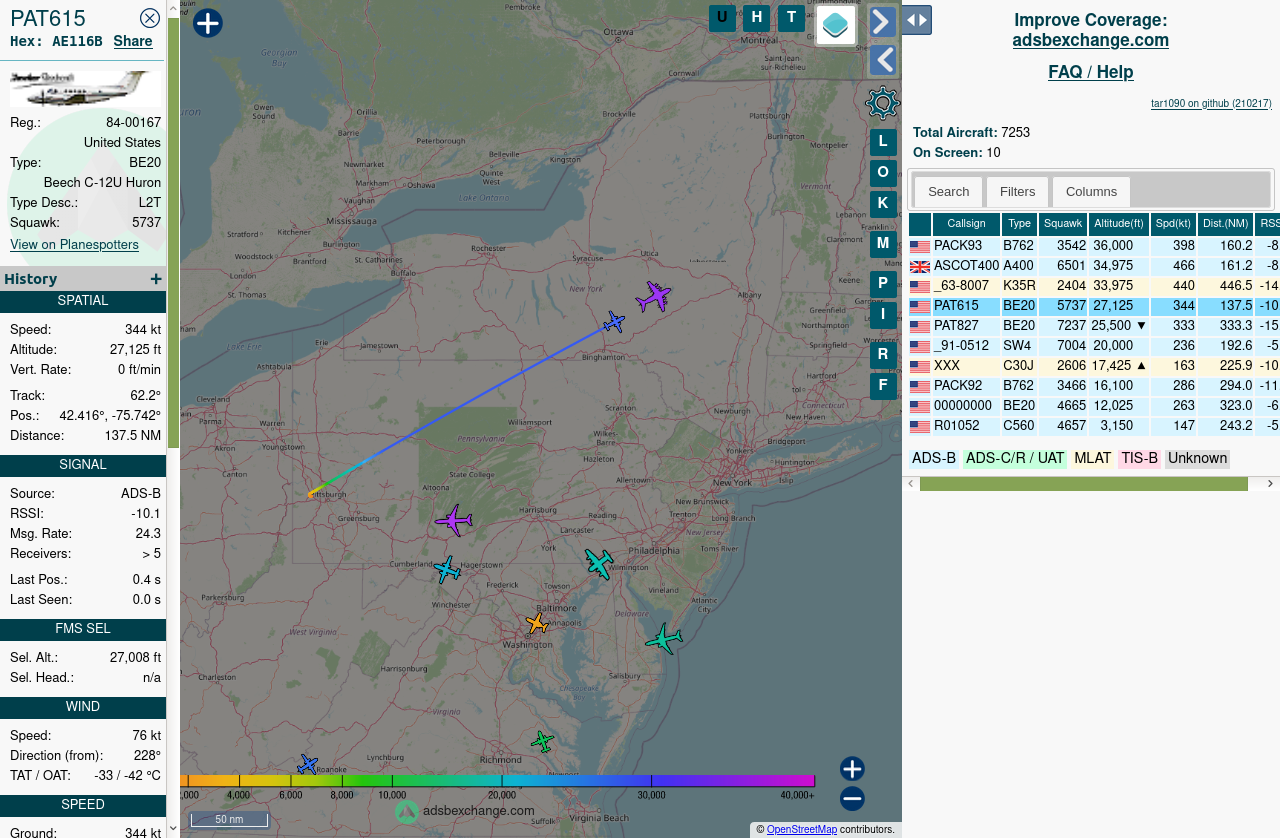Click the MLAT legend swatch
The height and width of the screenshot is (838, 1280).
[1093, 459]
